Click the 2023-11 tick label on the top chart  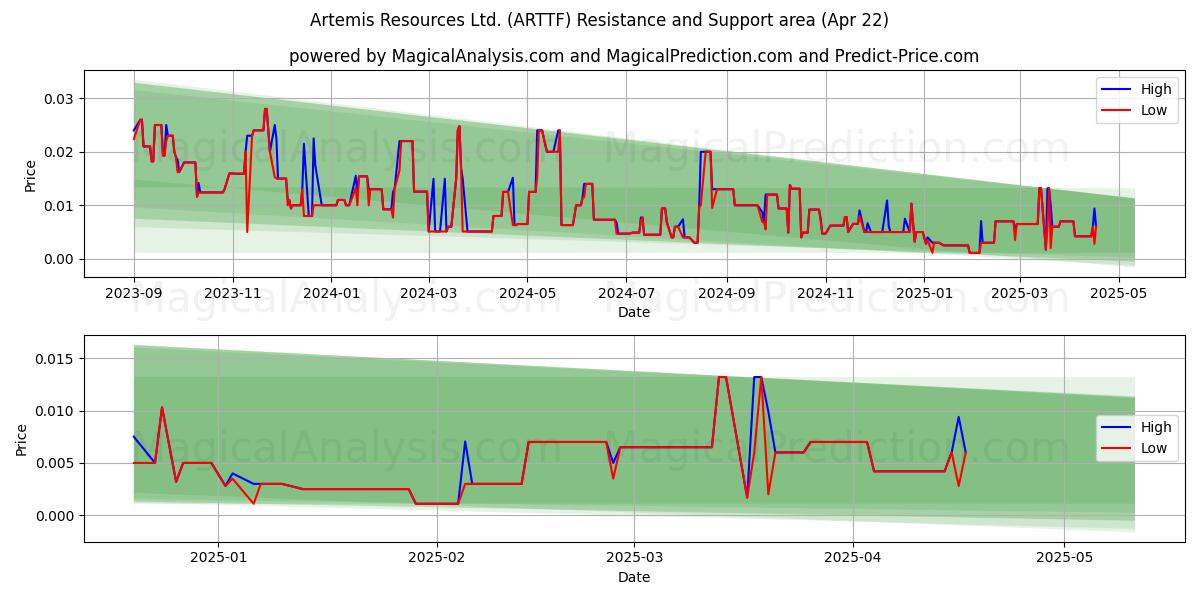pyautogui.click(x=233, y=293)
